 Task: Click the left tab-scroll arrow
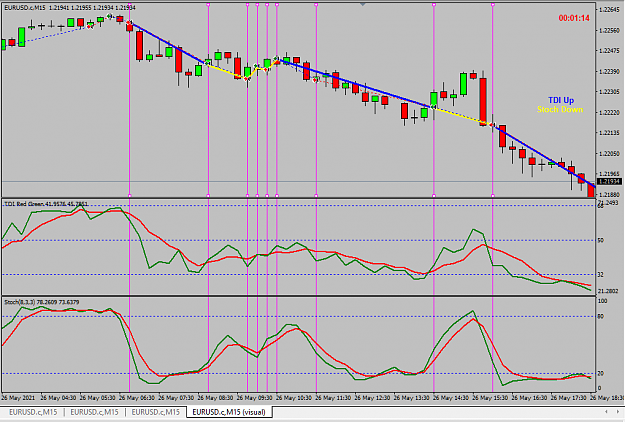click(606, 412)
